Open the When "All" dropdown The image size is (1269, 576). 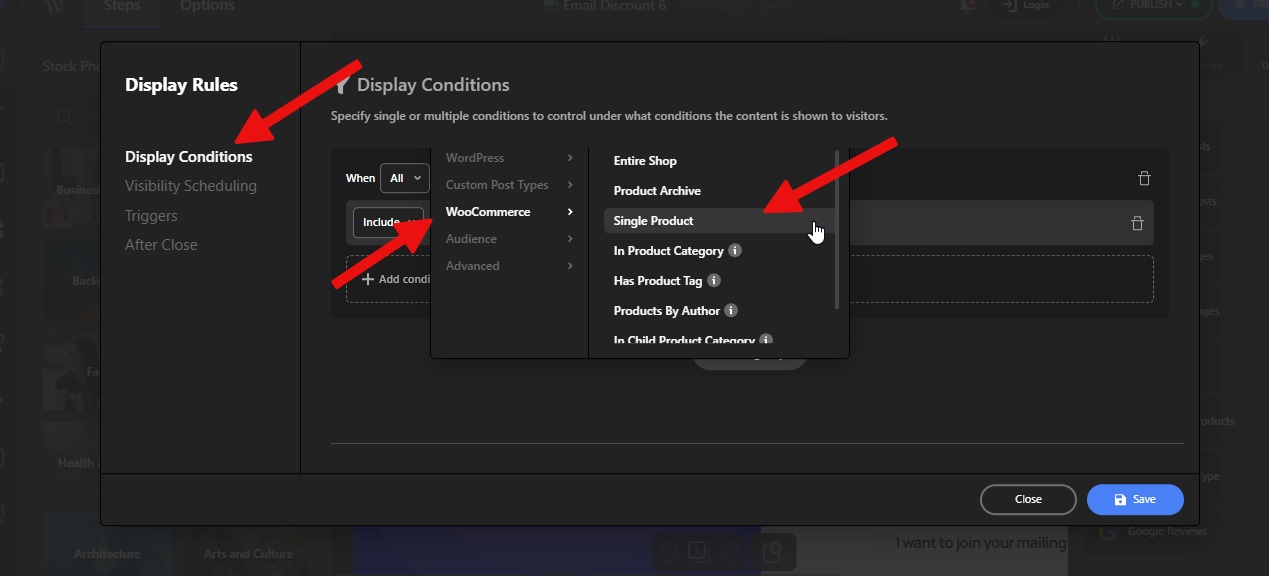click(404, 178)
